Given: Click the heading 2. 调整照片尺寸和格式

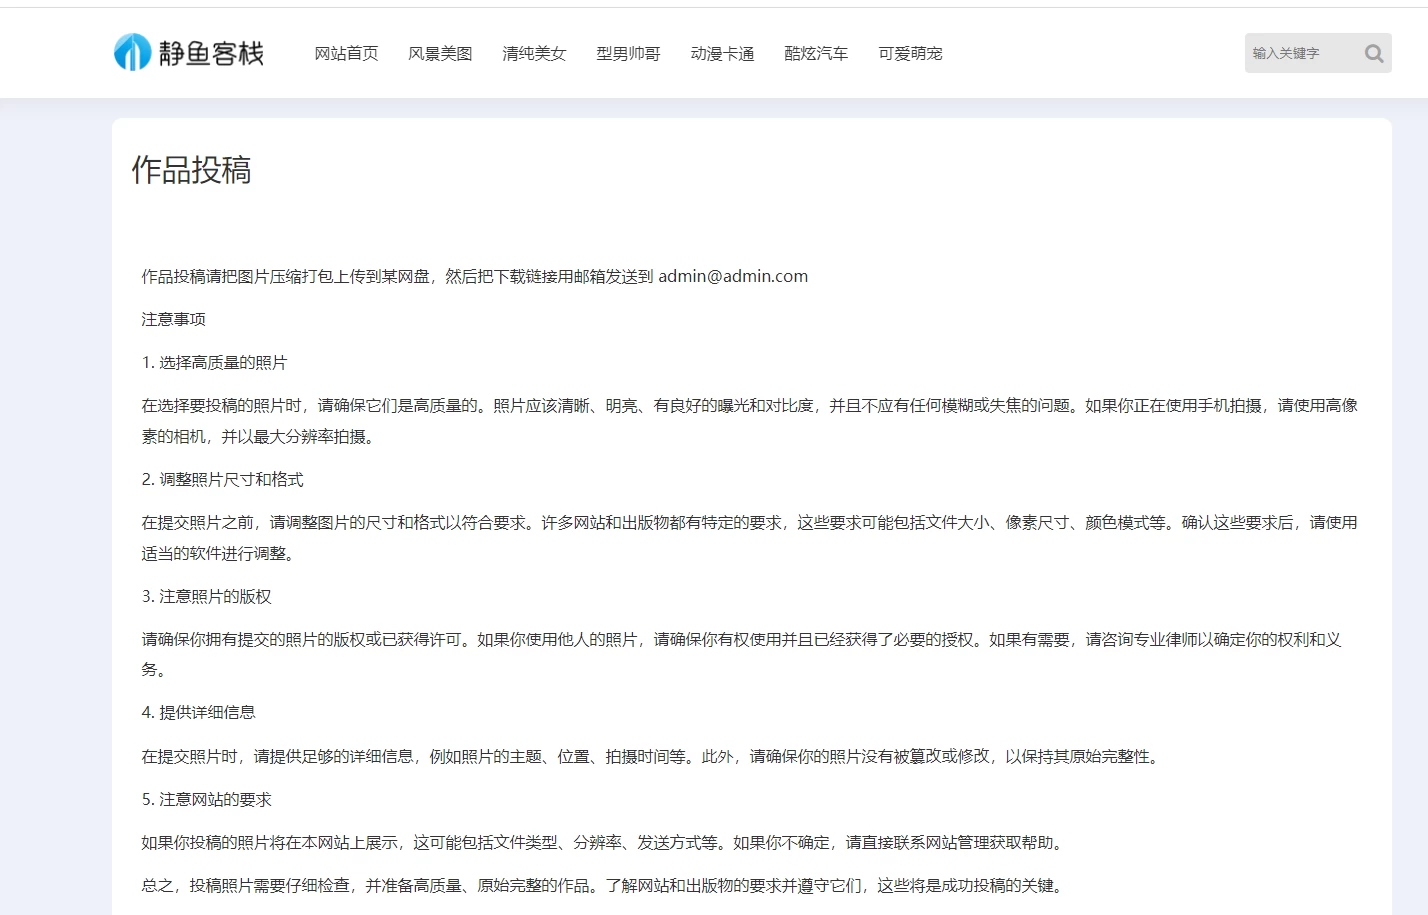Looking at the screenshot, I should 222,480.
